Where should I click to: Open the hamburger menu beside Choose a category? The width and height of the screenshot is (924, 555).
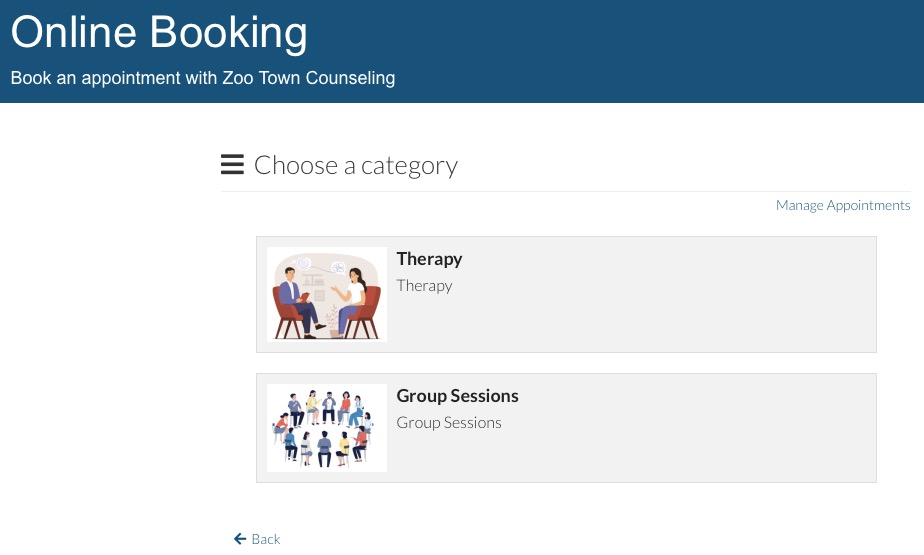[x=232, y=164]
